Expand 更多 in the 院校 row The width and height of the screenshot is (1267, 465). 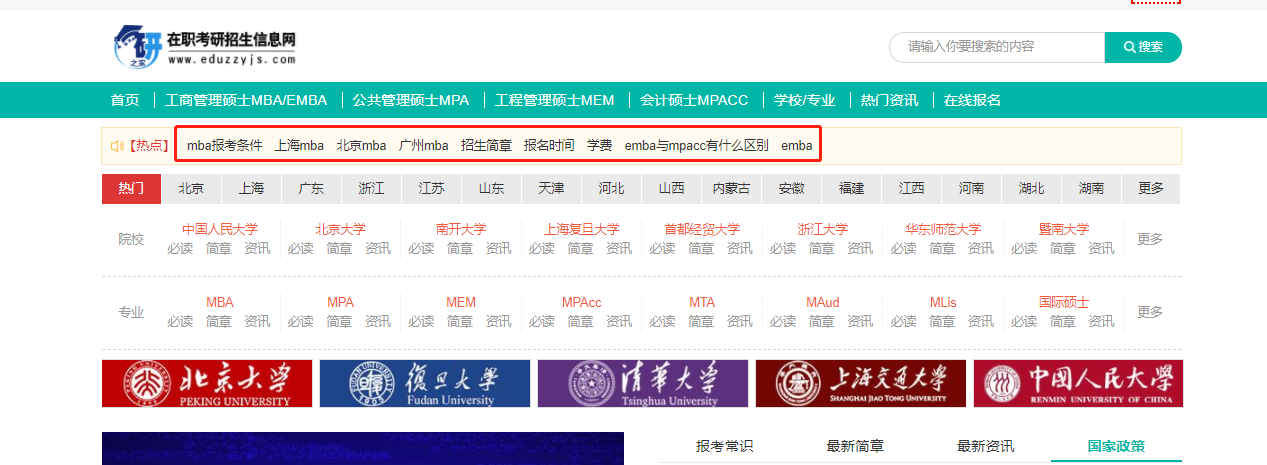click(x=1150, y=239)
